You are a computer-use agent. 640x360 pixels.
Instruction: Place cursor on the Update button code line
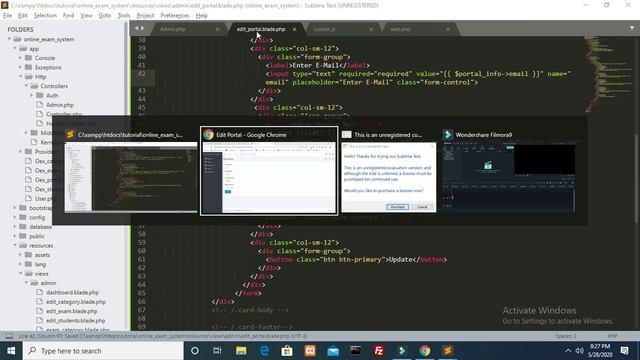pos(356,260)
